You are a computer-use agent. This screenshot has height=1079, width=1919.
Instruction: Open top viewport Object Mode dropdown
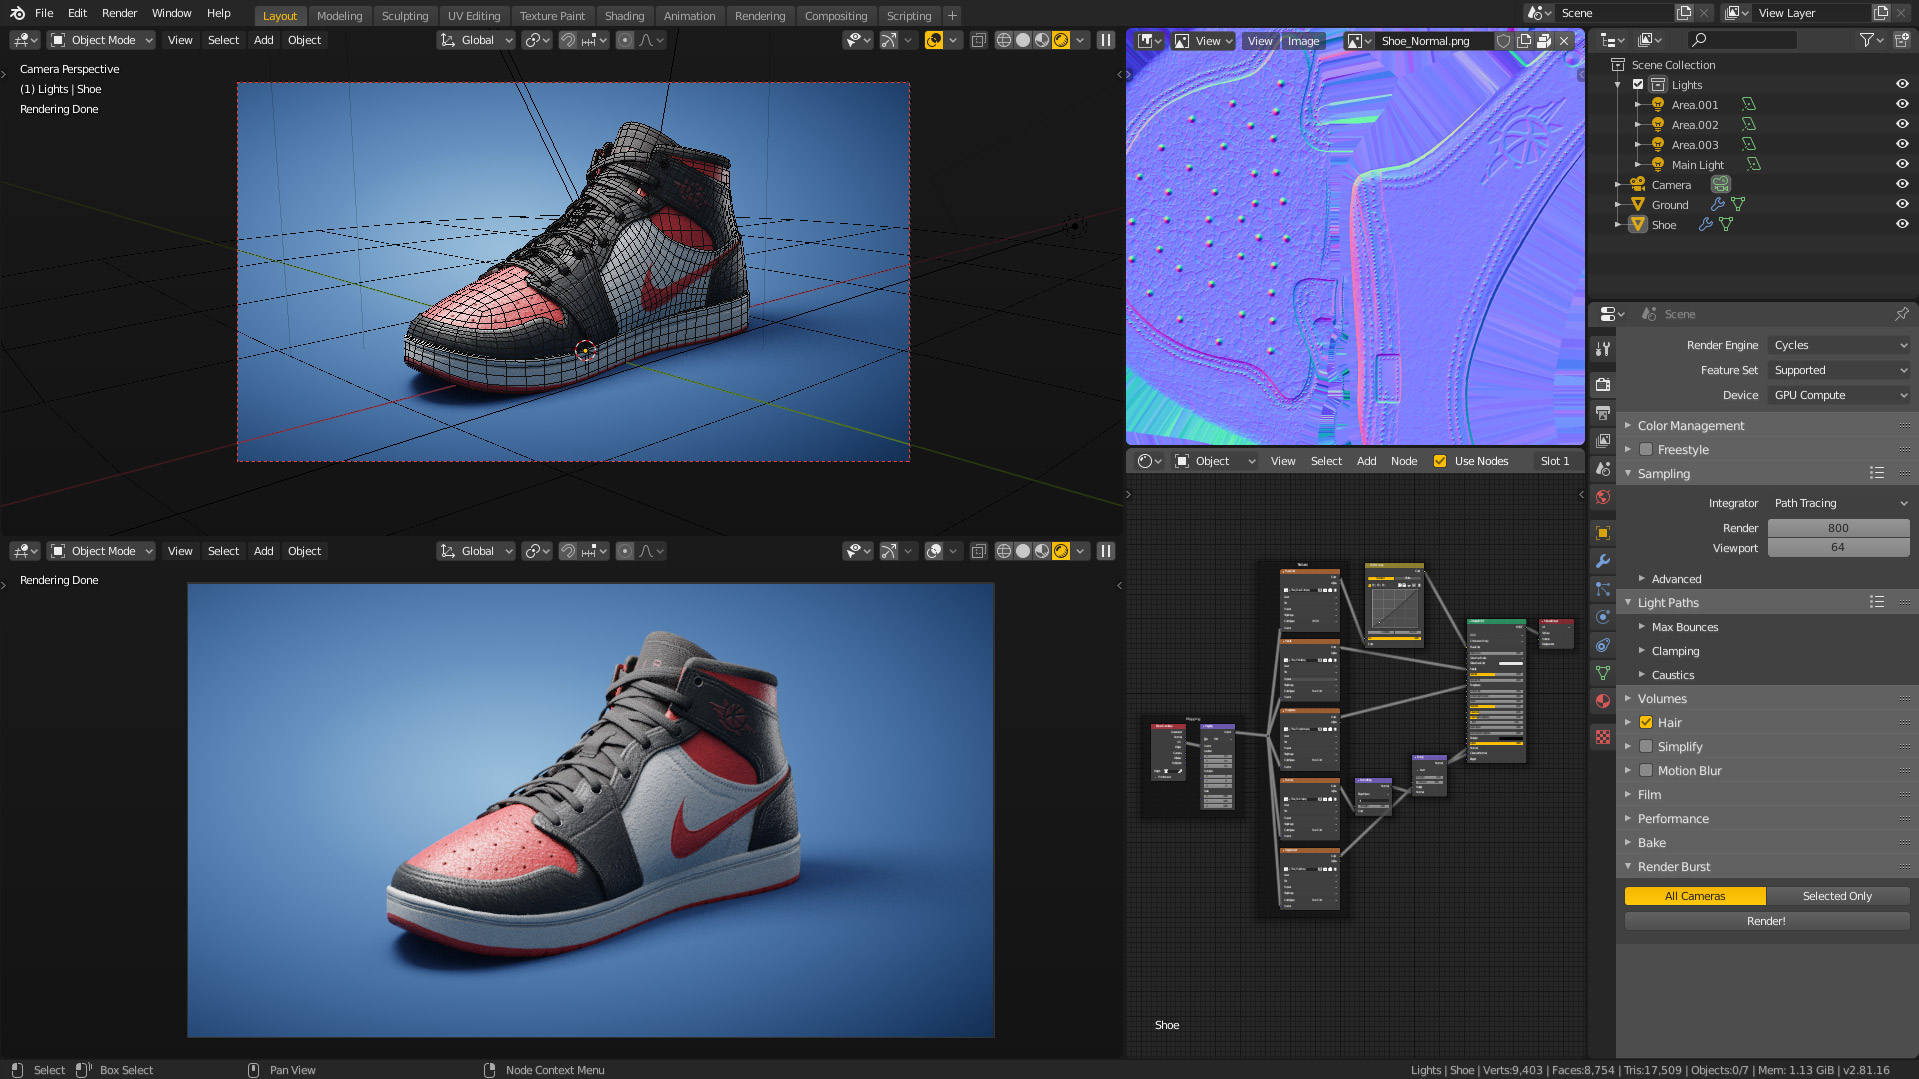coord(102,40)
